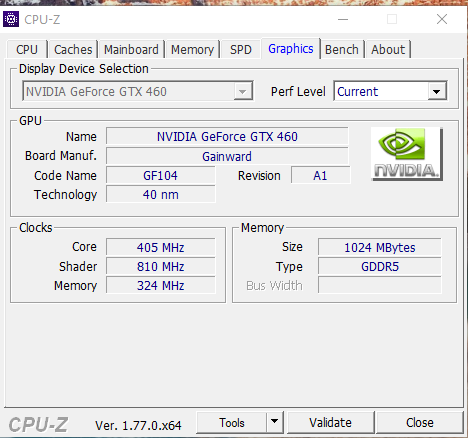468x438 pixels.
Task: Click the A1 revision value
Action: (320, 176)
